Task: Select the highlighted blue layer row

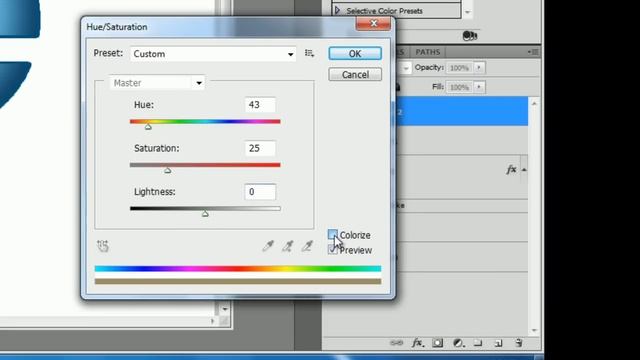Action: [x=462, y=111]
